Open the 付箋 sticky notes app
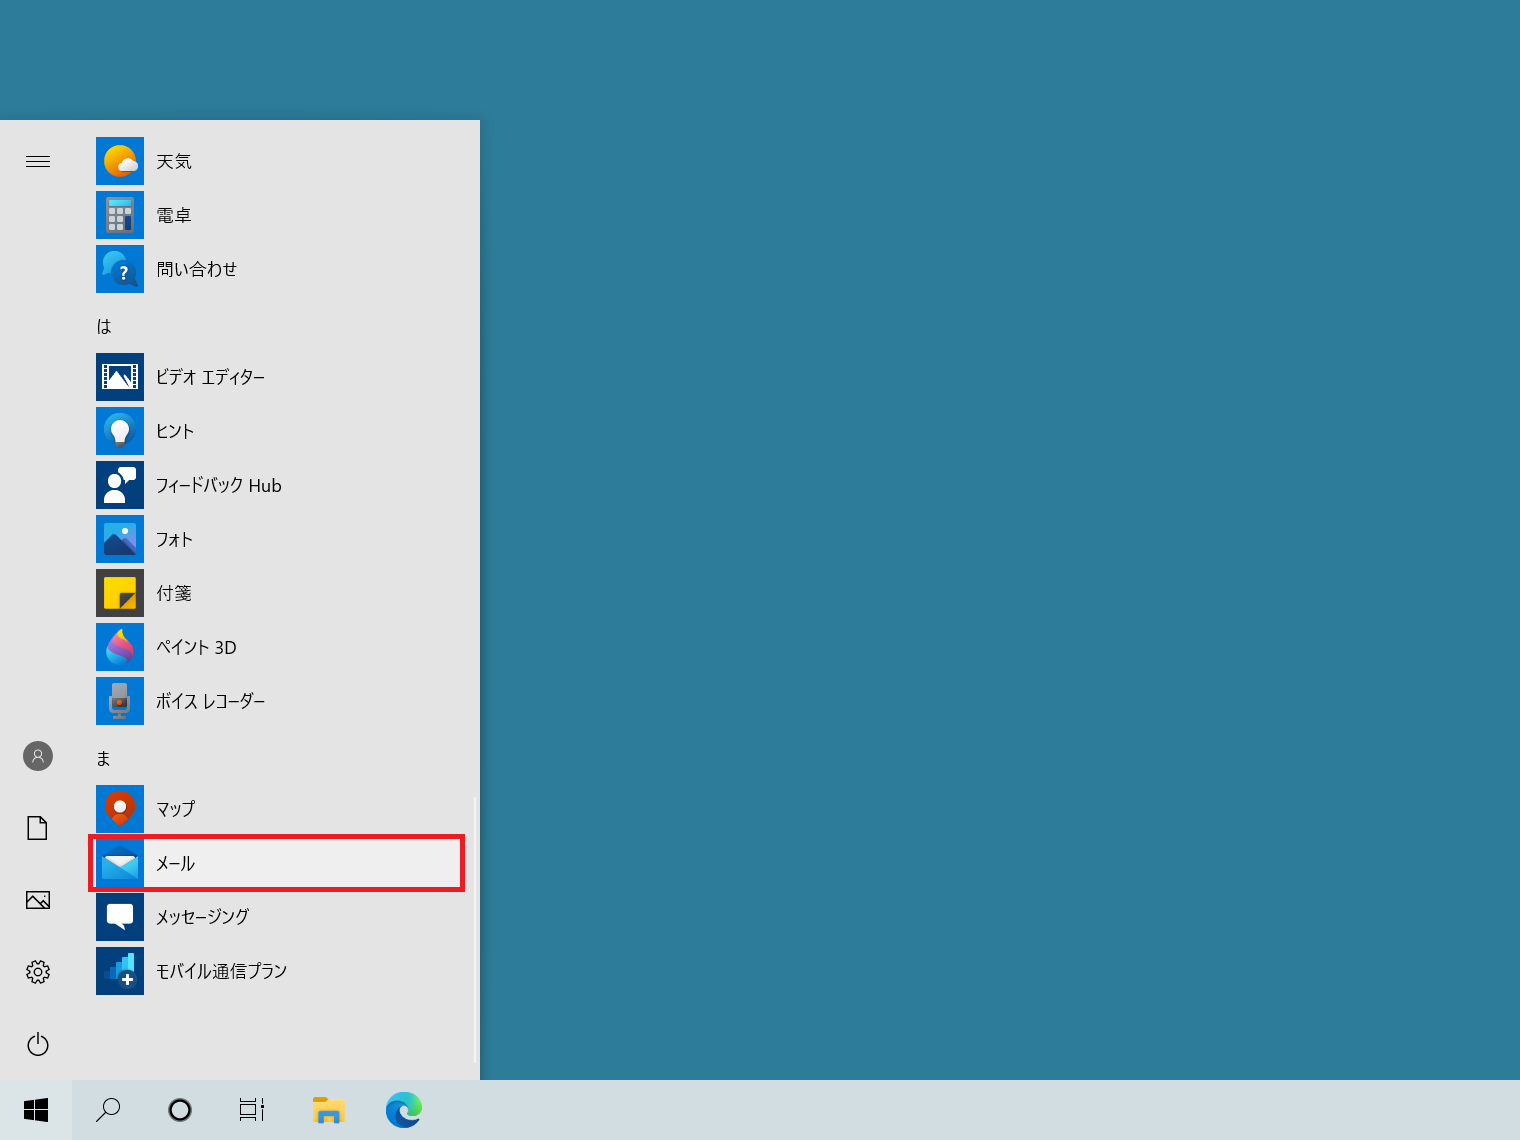This screenshot has height=1140, width=1520. [173, 593]
